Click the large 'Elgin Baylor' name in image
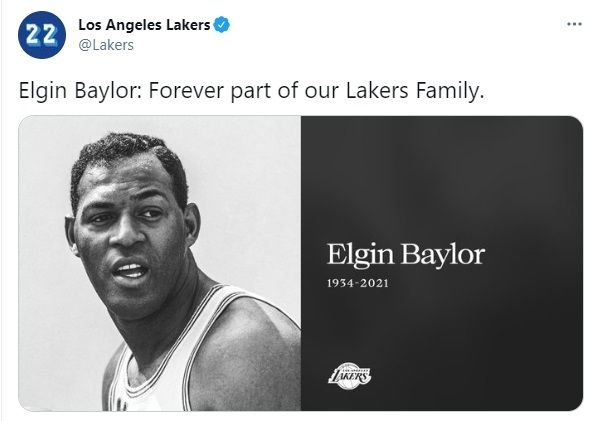The image size is (600, 421). (x=405, y=254)
